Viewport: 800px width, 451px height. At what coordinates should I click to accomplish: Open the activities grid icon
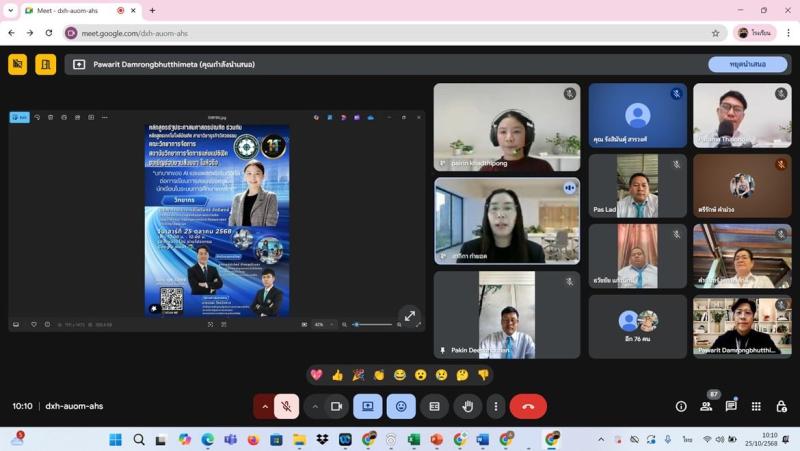(x=756, y=406)
